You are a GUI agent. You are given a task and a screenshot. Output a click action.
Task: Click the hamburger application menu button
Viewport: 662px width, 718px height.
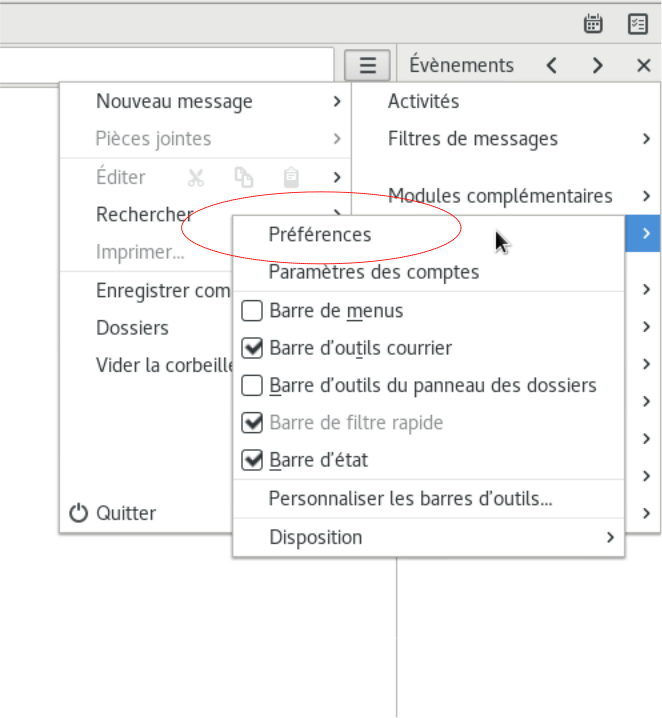click(367, 65)
